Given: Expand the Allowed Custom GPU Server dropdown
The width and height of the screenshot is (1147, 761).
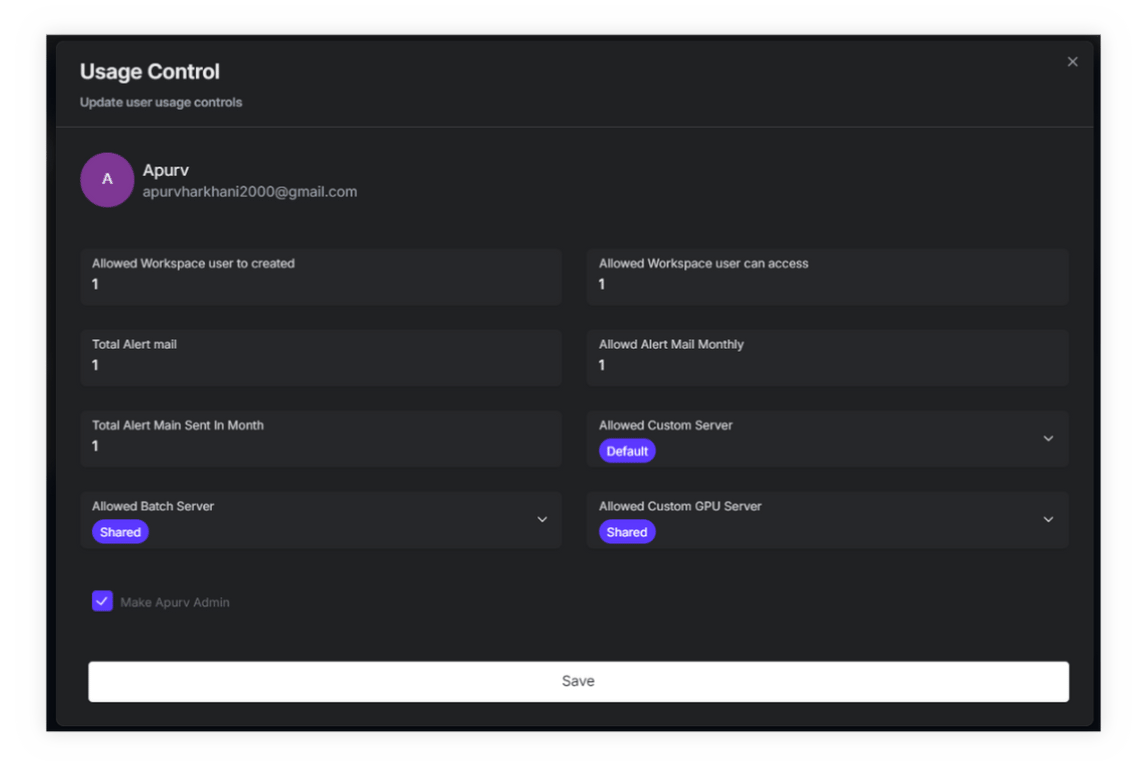Looking at the screenshot, I should point(1048,519).
